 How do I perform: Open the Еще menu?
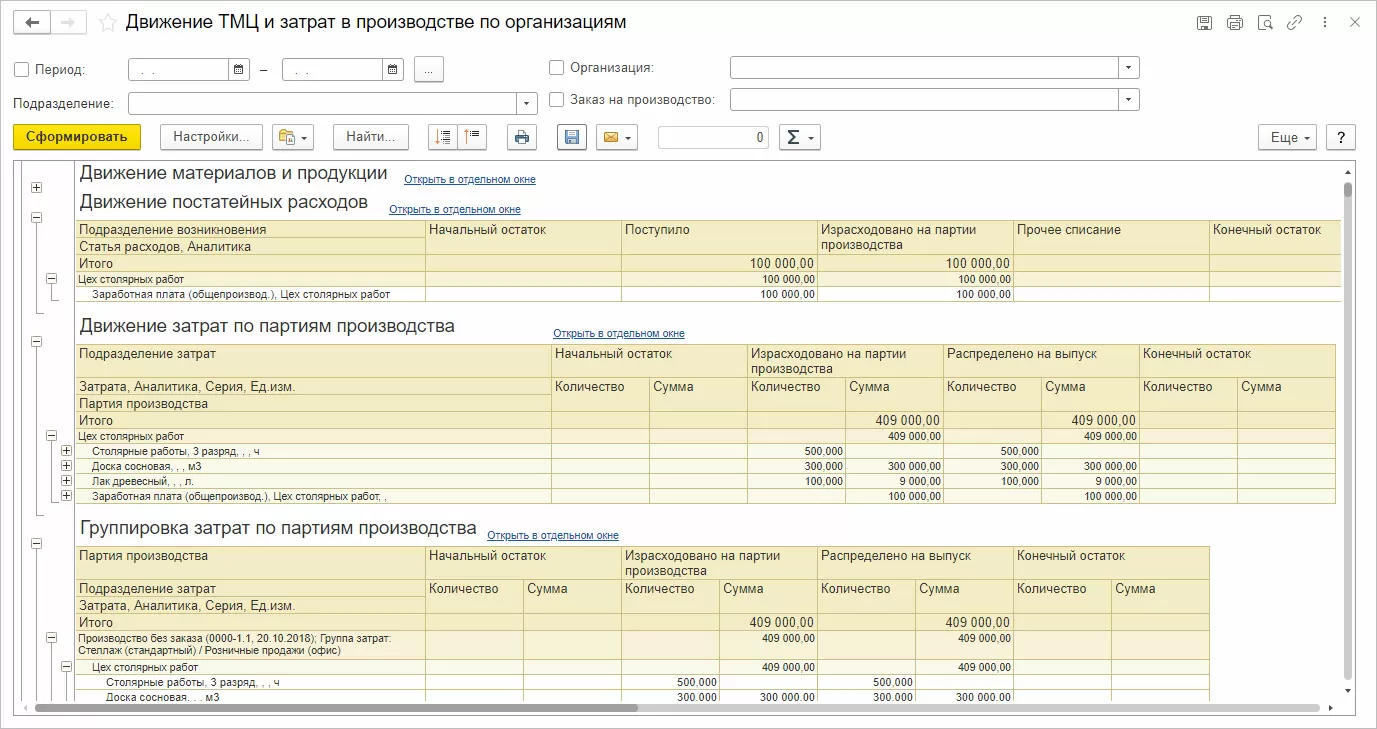[1287, 137]
